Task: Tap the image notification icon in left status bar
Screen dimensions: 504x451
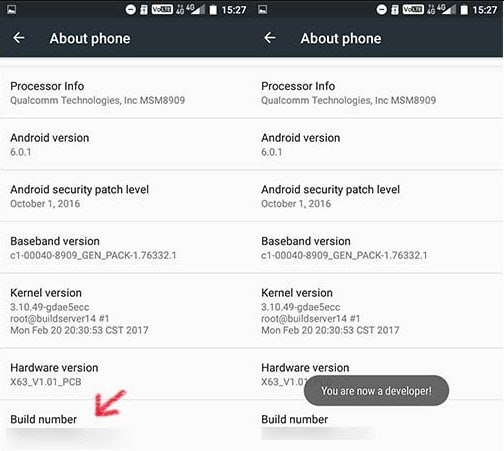Action: coord(12,10)
